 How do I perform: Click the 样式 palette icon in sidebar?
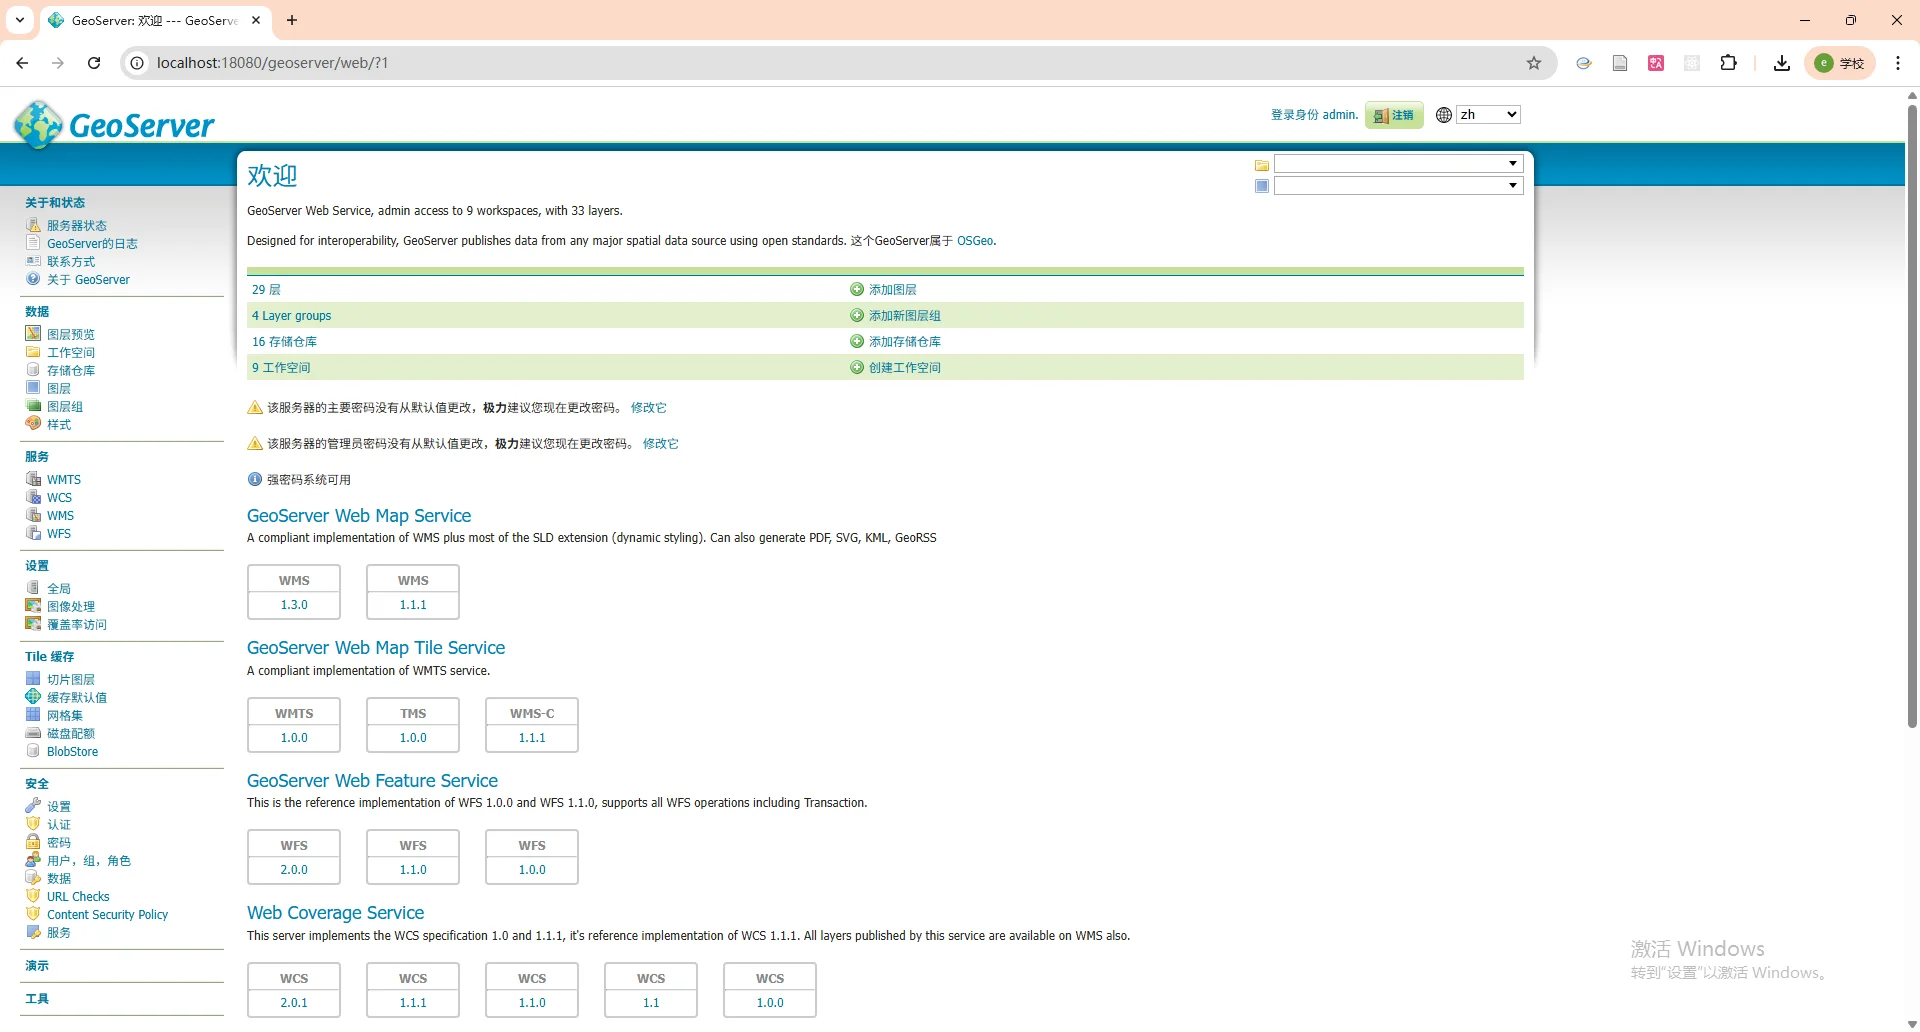click(33, 424)
